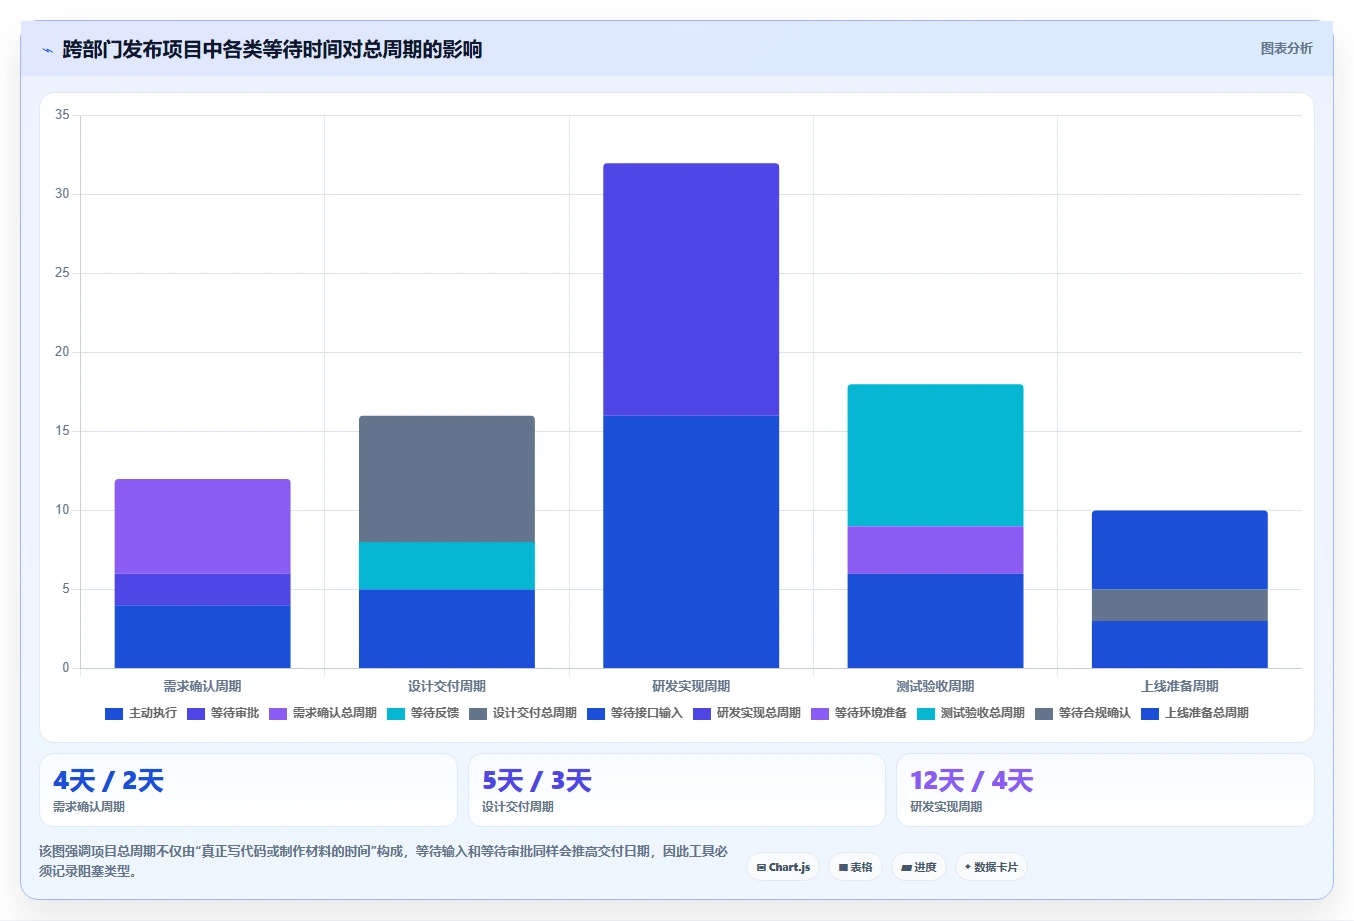Open the 4天 / 2天 需求确认周期 card
The width and height of the screenshot is (1354, 921).
tap(248, 790)
